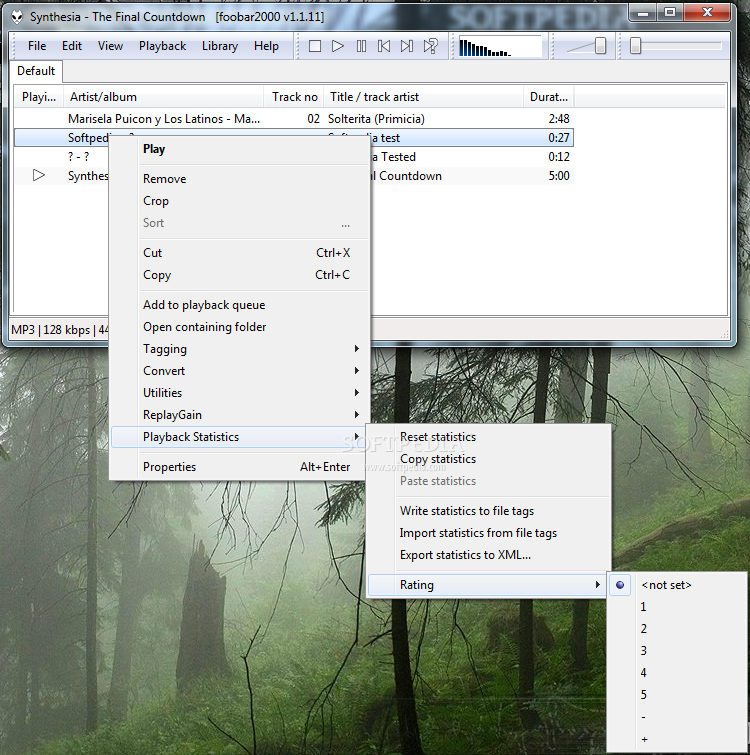Sort by Artist/album column header
This screenshot has width=750, height=755.
(164, 97)
